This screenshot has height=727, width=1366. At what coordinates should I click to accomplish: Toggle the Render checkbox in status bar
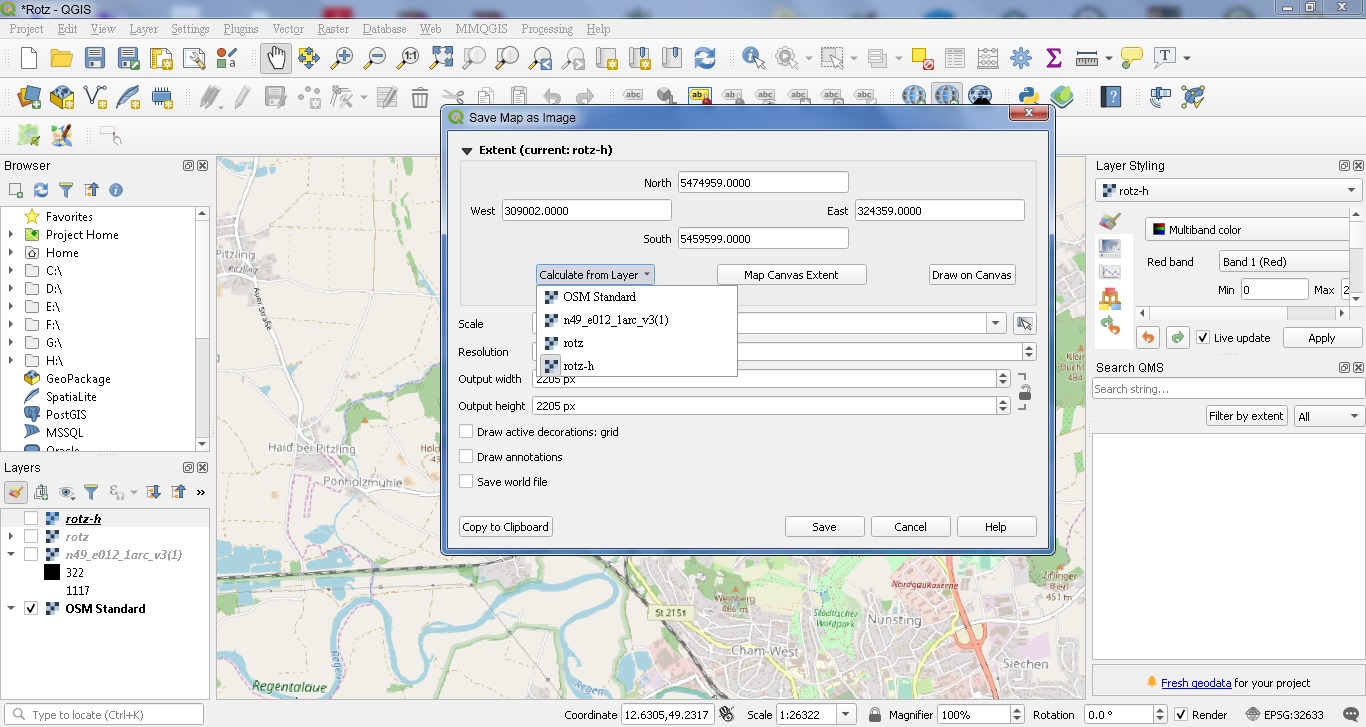click(x=1182, y=715)
